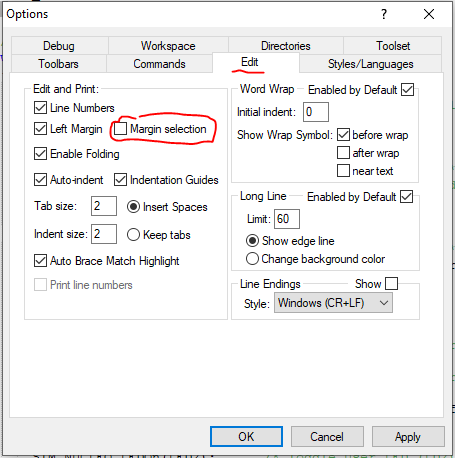This screenshot has height=458, width=455.
Task: Toggle the Line Numbers checkbox
Action: [x=40, y=108]
